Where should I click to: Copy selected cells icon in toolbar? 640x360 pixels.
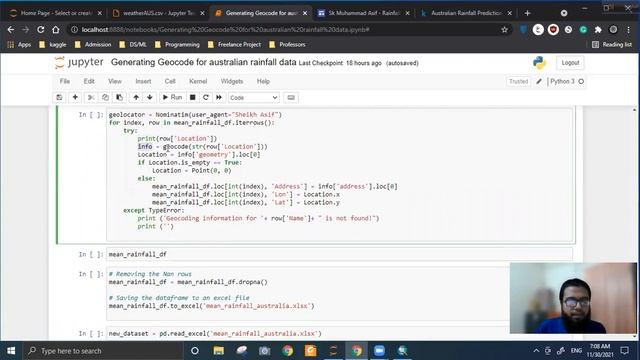105,98
